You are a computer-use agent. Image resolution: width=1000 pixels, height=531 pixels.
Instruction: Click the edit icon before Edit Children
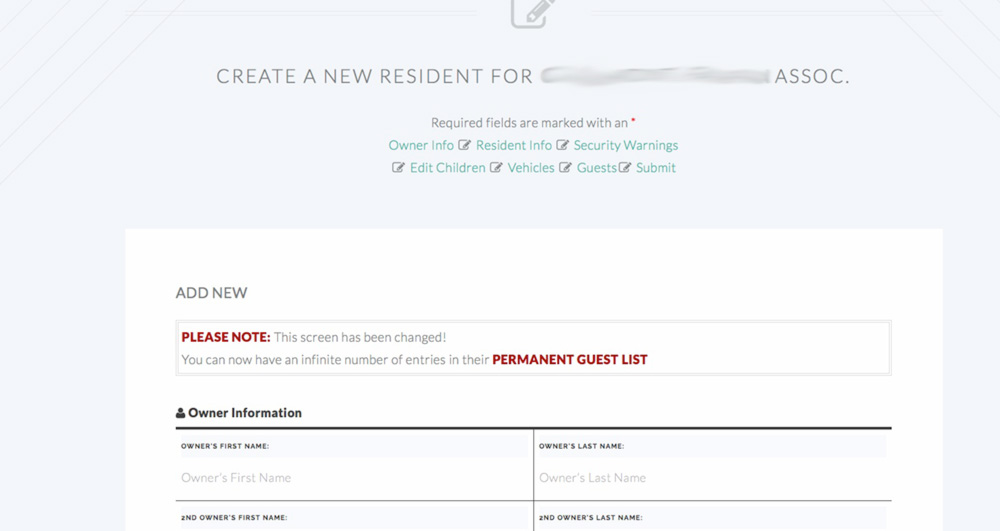coord(398,168)
